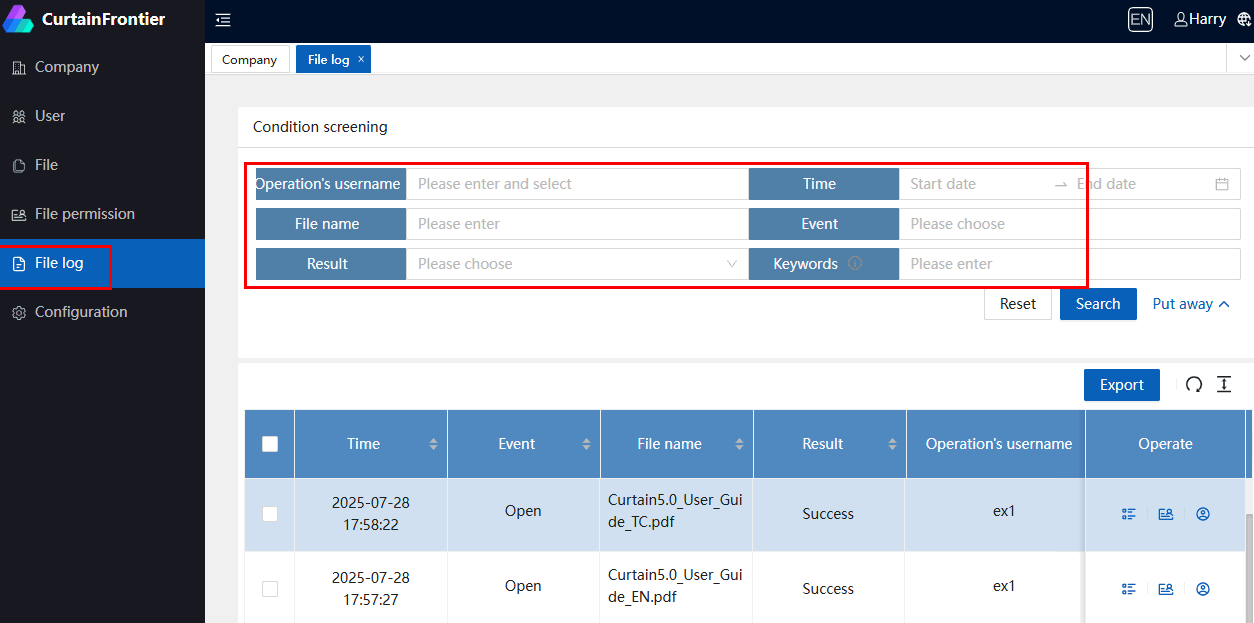This screenshot has width=1254, height=623.
Task: Click the Keywords input field
Action: 1070,264
